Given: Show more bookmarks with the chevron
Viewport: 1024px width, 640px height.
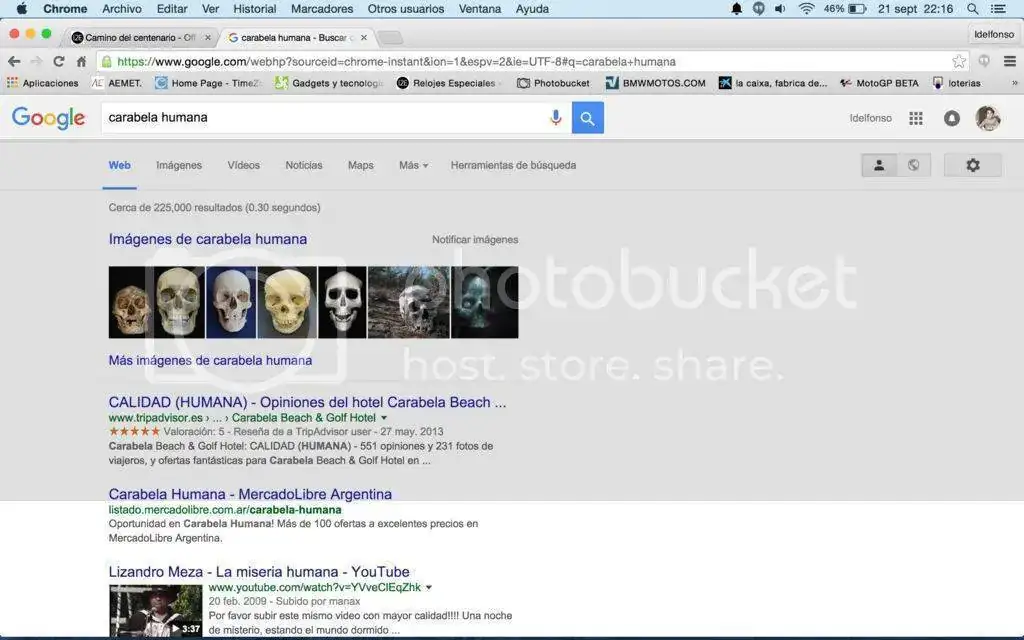Looking at the screenshot, I should coord(1014,83).
